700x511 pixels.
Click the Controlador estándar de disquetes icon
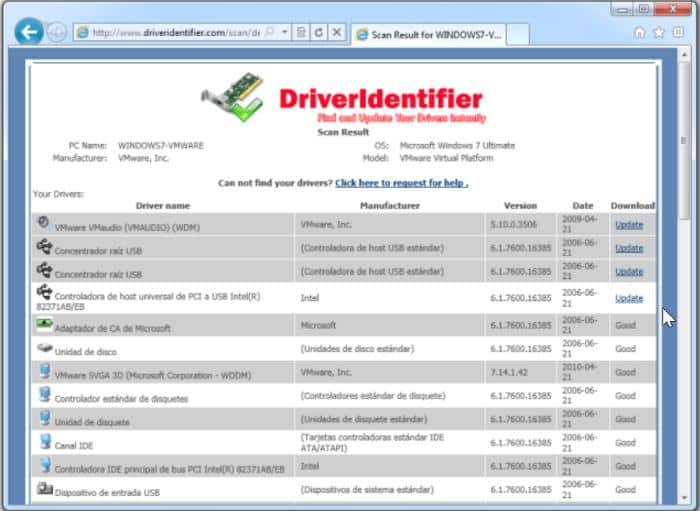44,395
